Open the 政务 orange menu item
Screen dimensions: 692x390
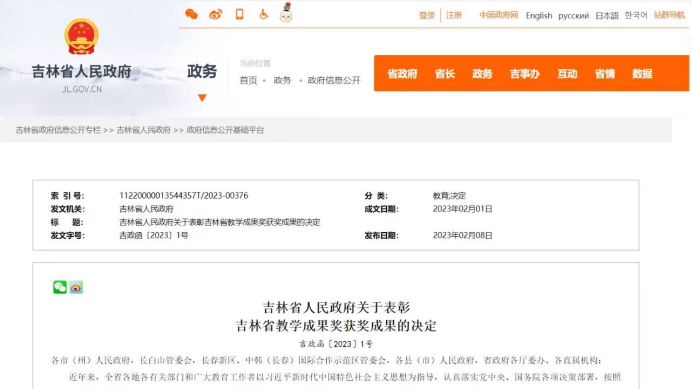(x=482, y=74)
